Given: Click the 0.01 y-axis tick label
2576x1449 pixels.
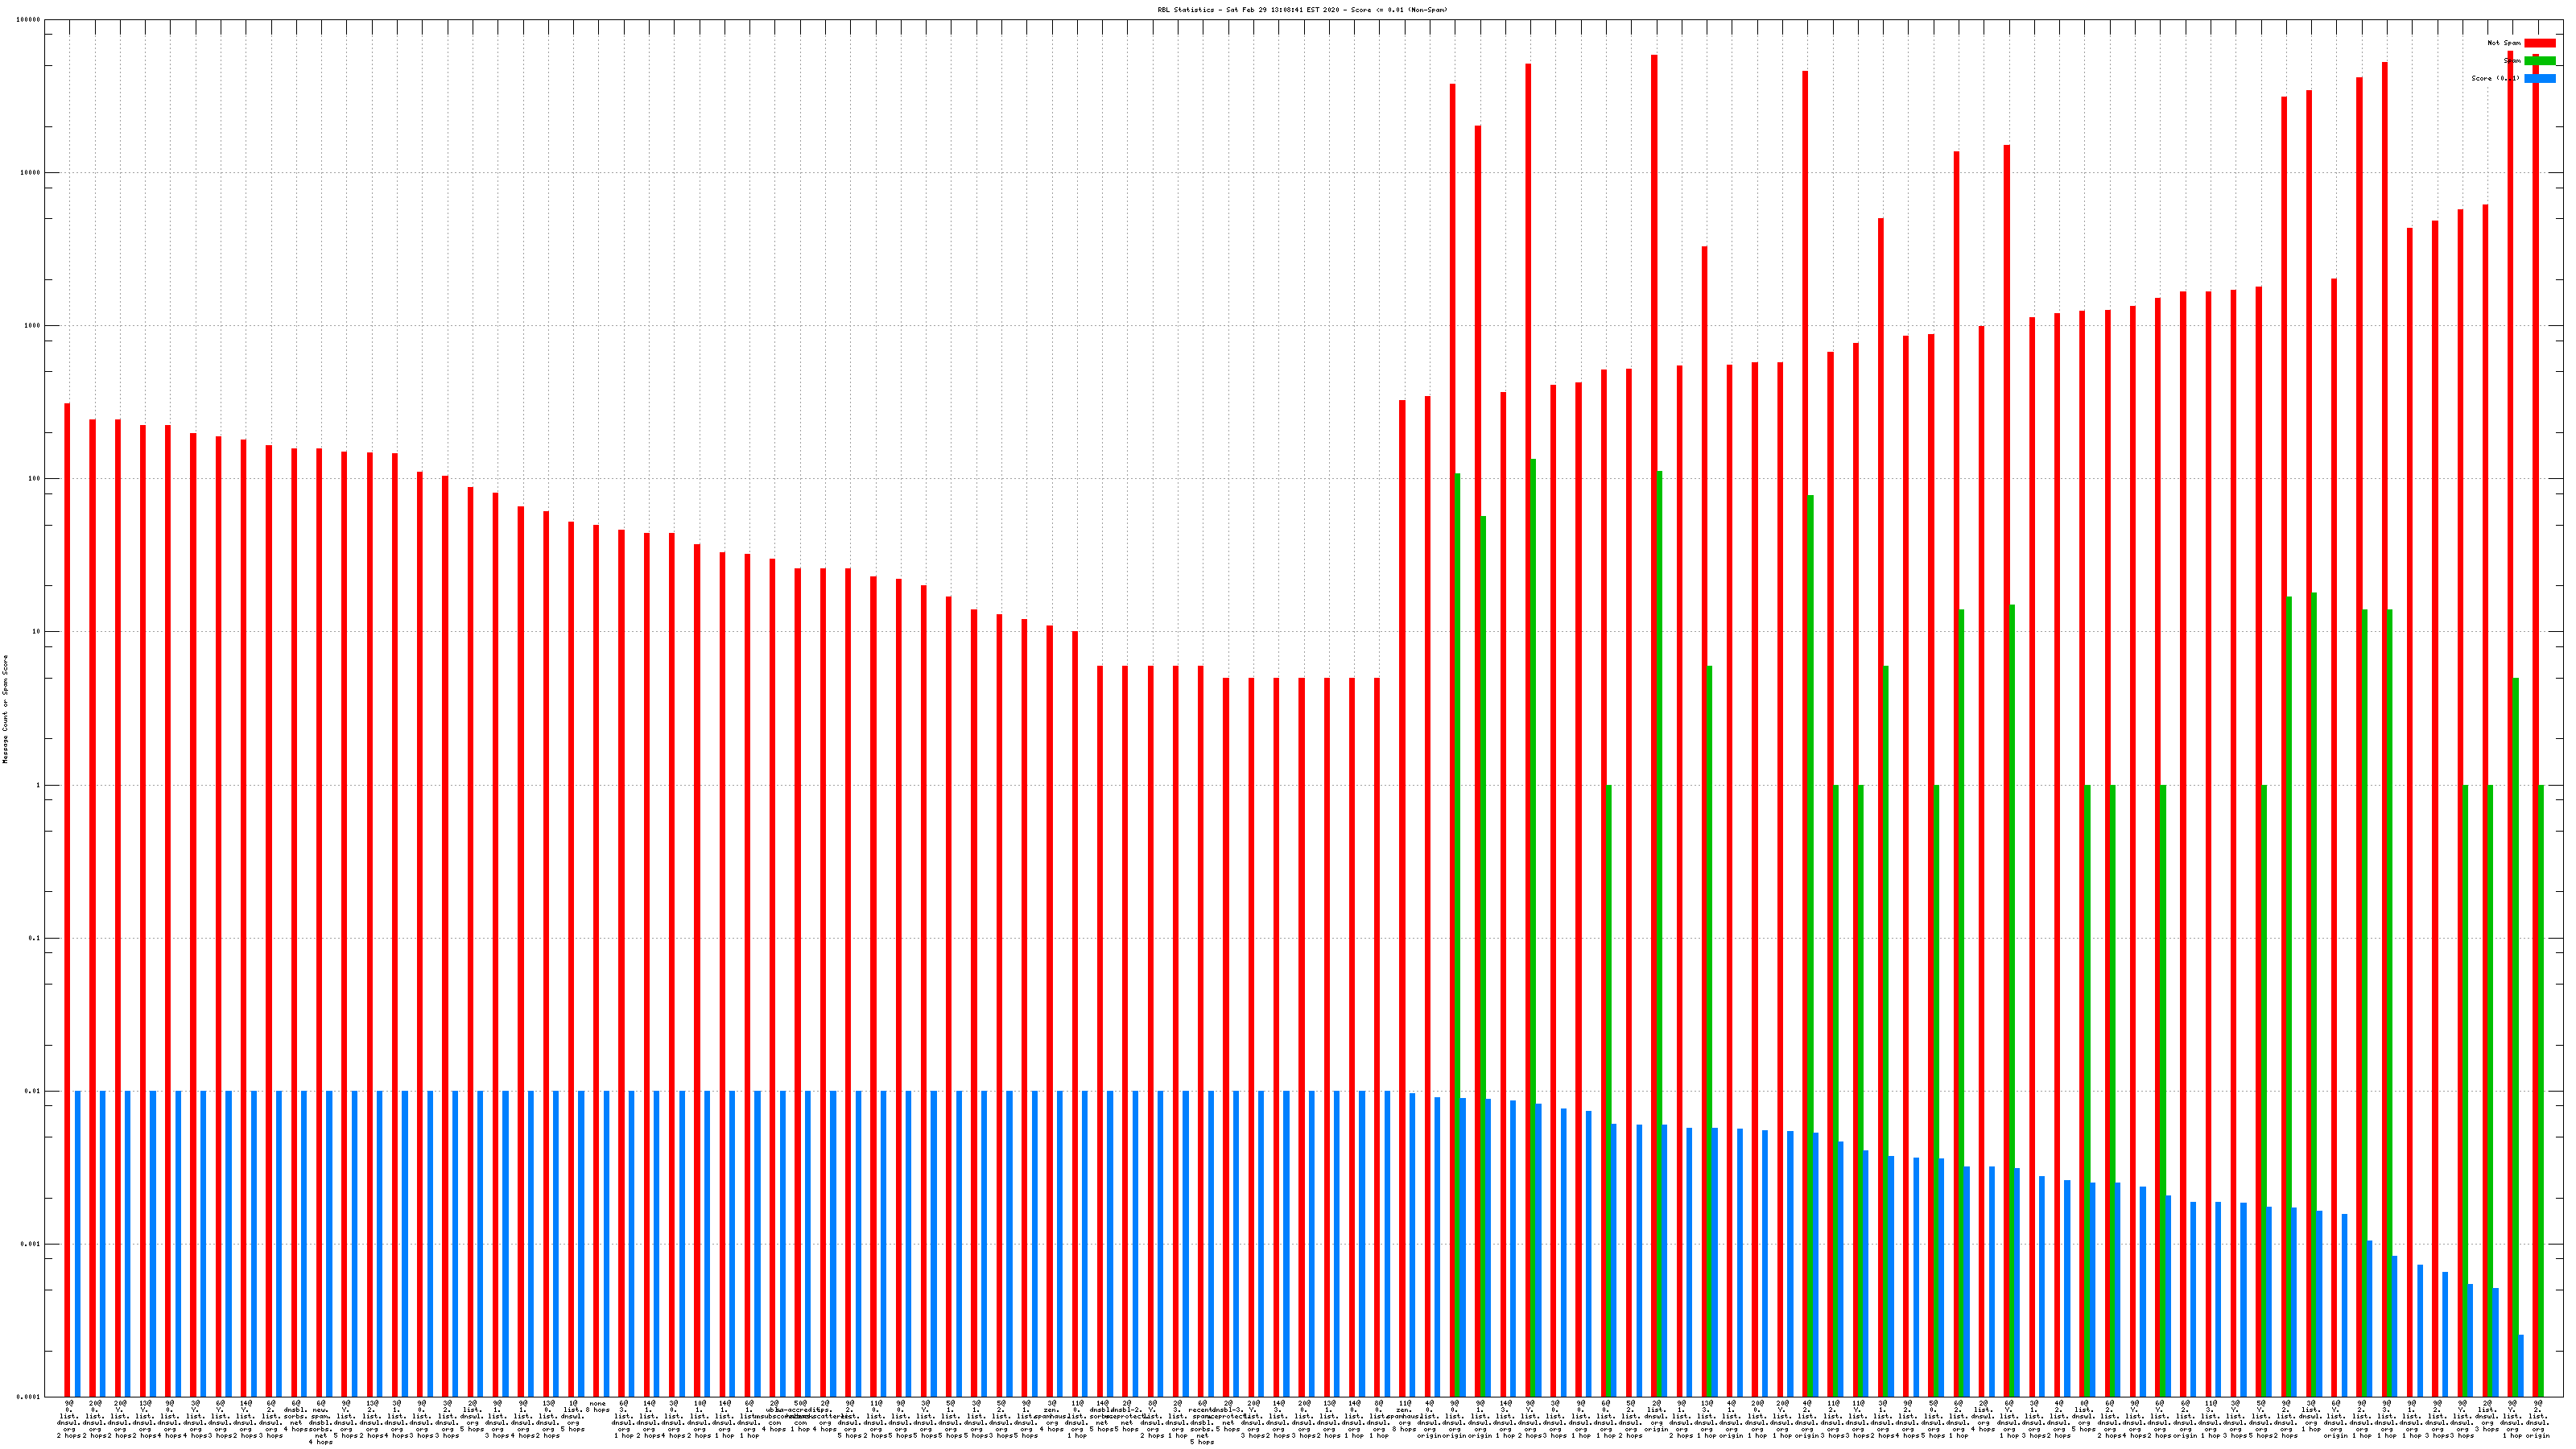Looking at the screenshot, I should pyautogui.click(x=32, y=1092).
